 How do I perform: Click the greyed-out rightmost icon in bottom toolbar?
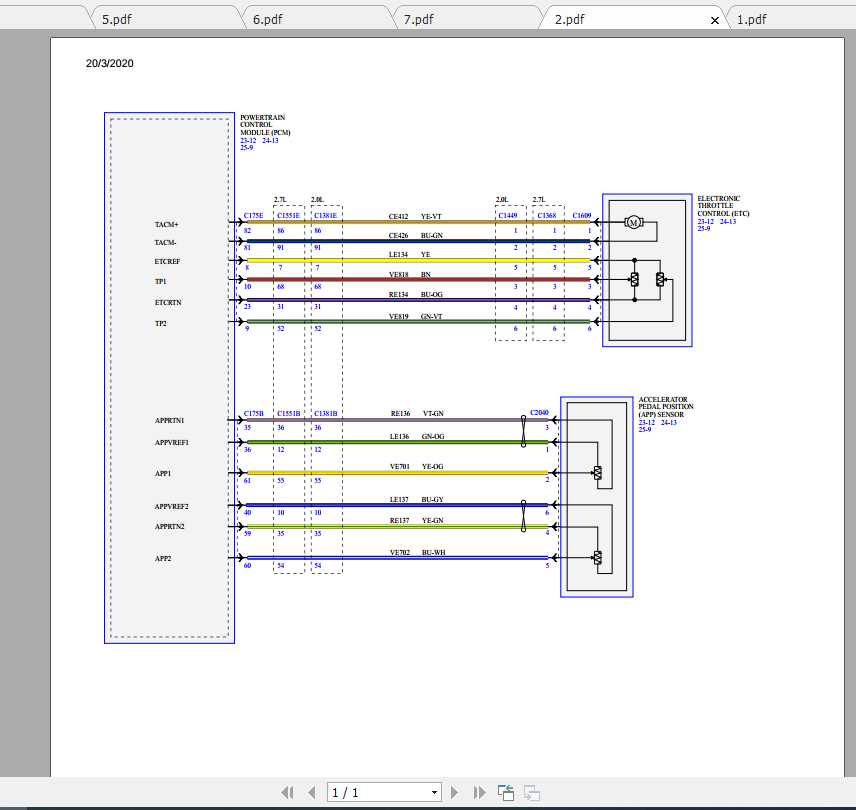coord(532,793)
